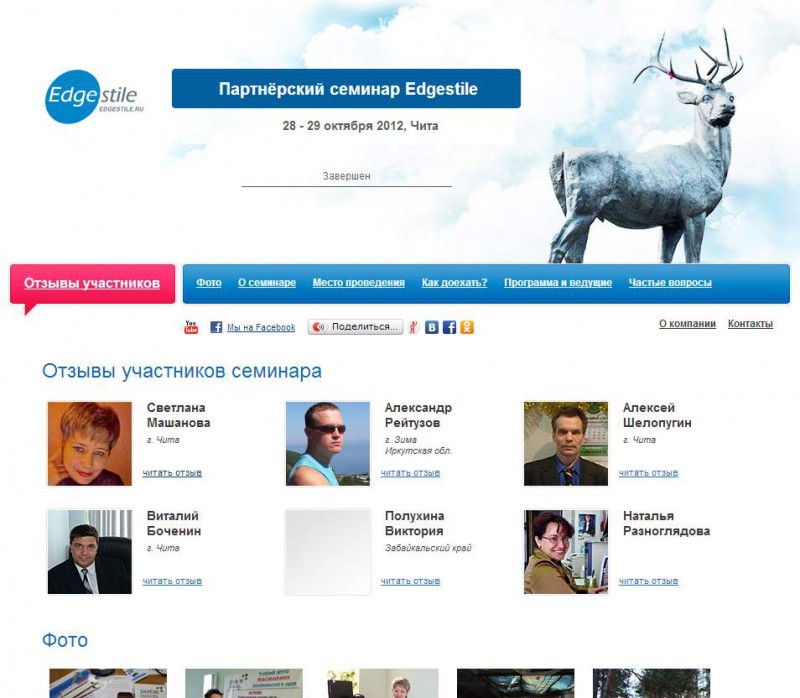Viewport: 800px width, 698px height.
Task: Share via the Ya.ru red figure icon
Action: click(x=414, y=327)
